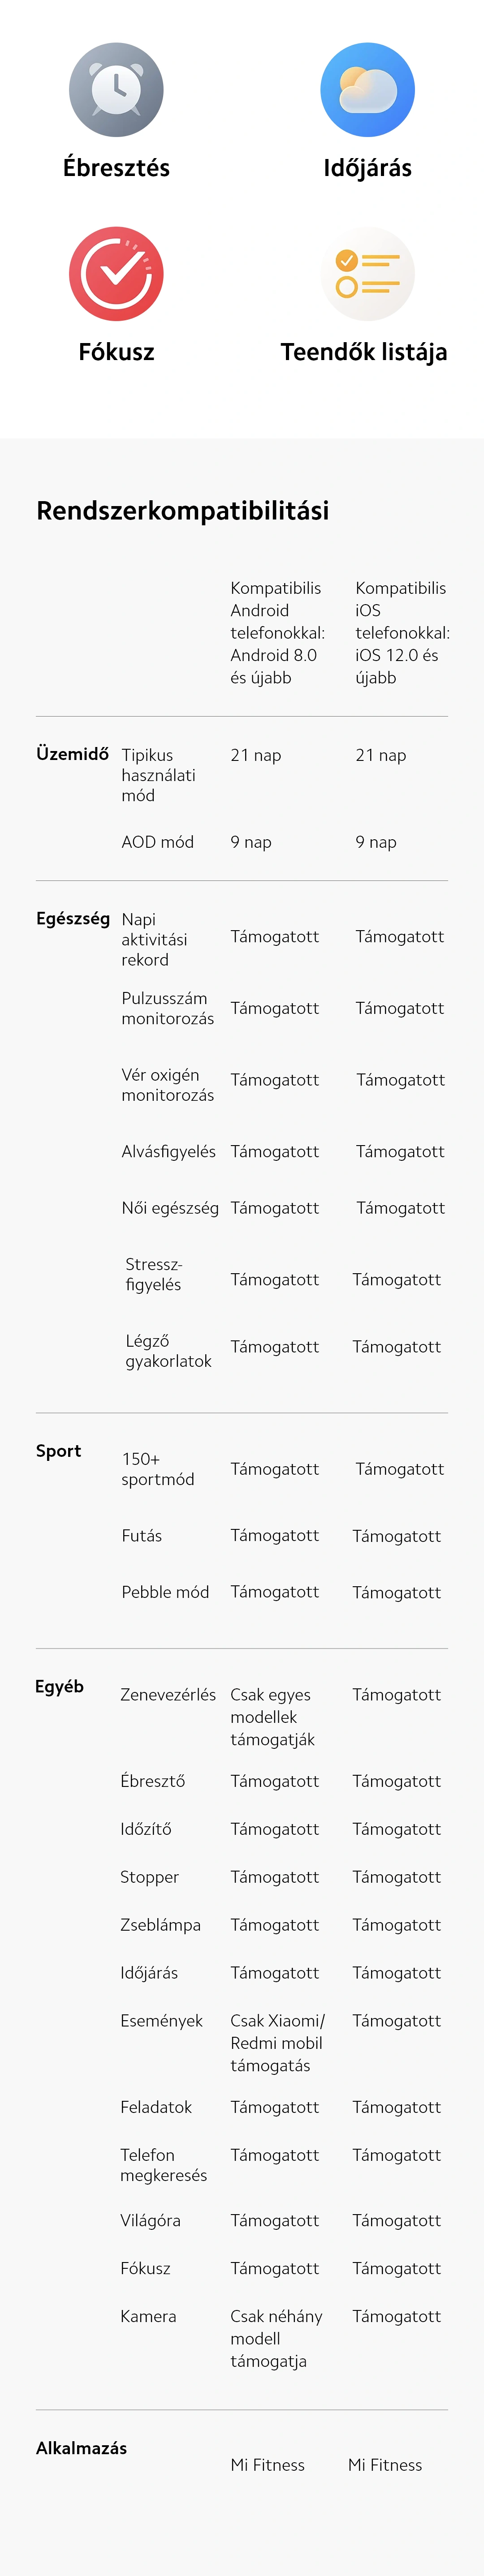The width and height of the screenshot is (484, 2576).
Task: Click the Alkalmazás section label
Action: pos(81,2448)
